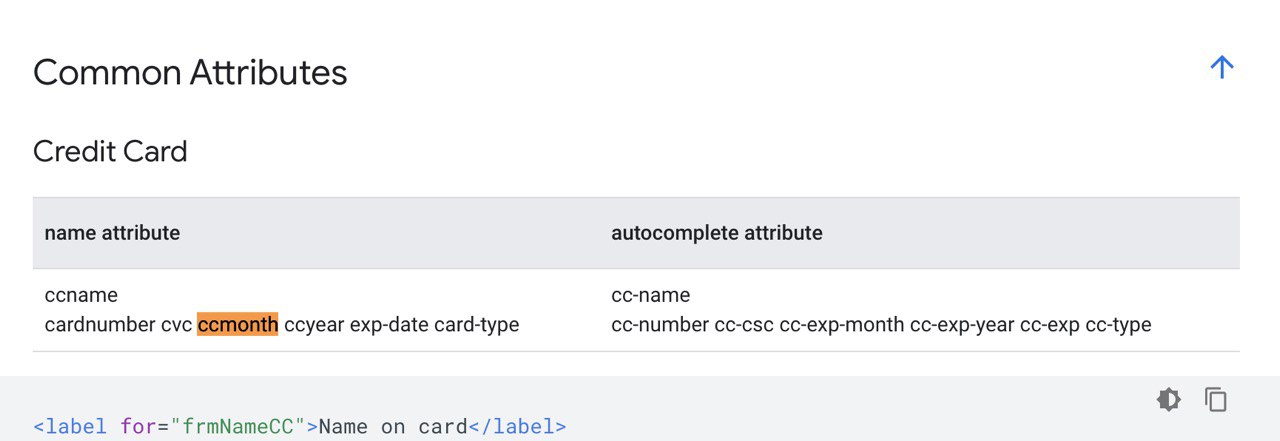Click the card-type name value
Image resolution: width=1280 pixels, height=441 pixels.
(x=476, y=324)
